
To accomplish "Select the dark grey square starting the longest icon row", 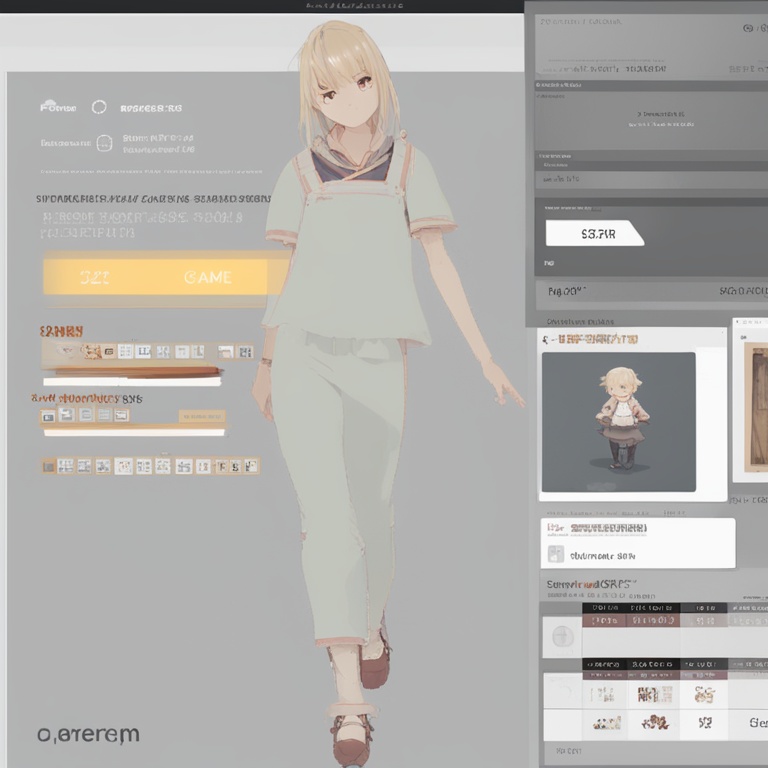I will [48, 466].
